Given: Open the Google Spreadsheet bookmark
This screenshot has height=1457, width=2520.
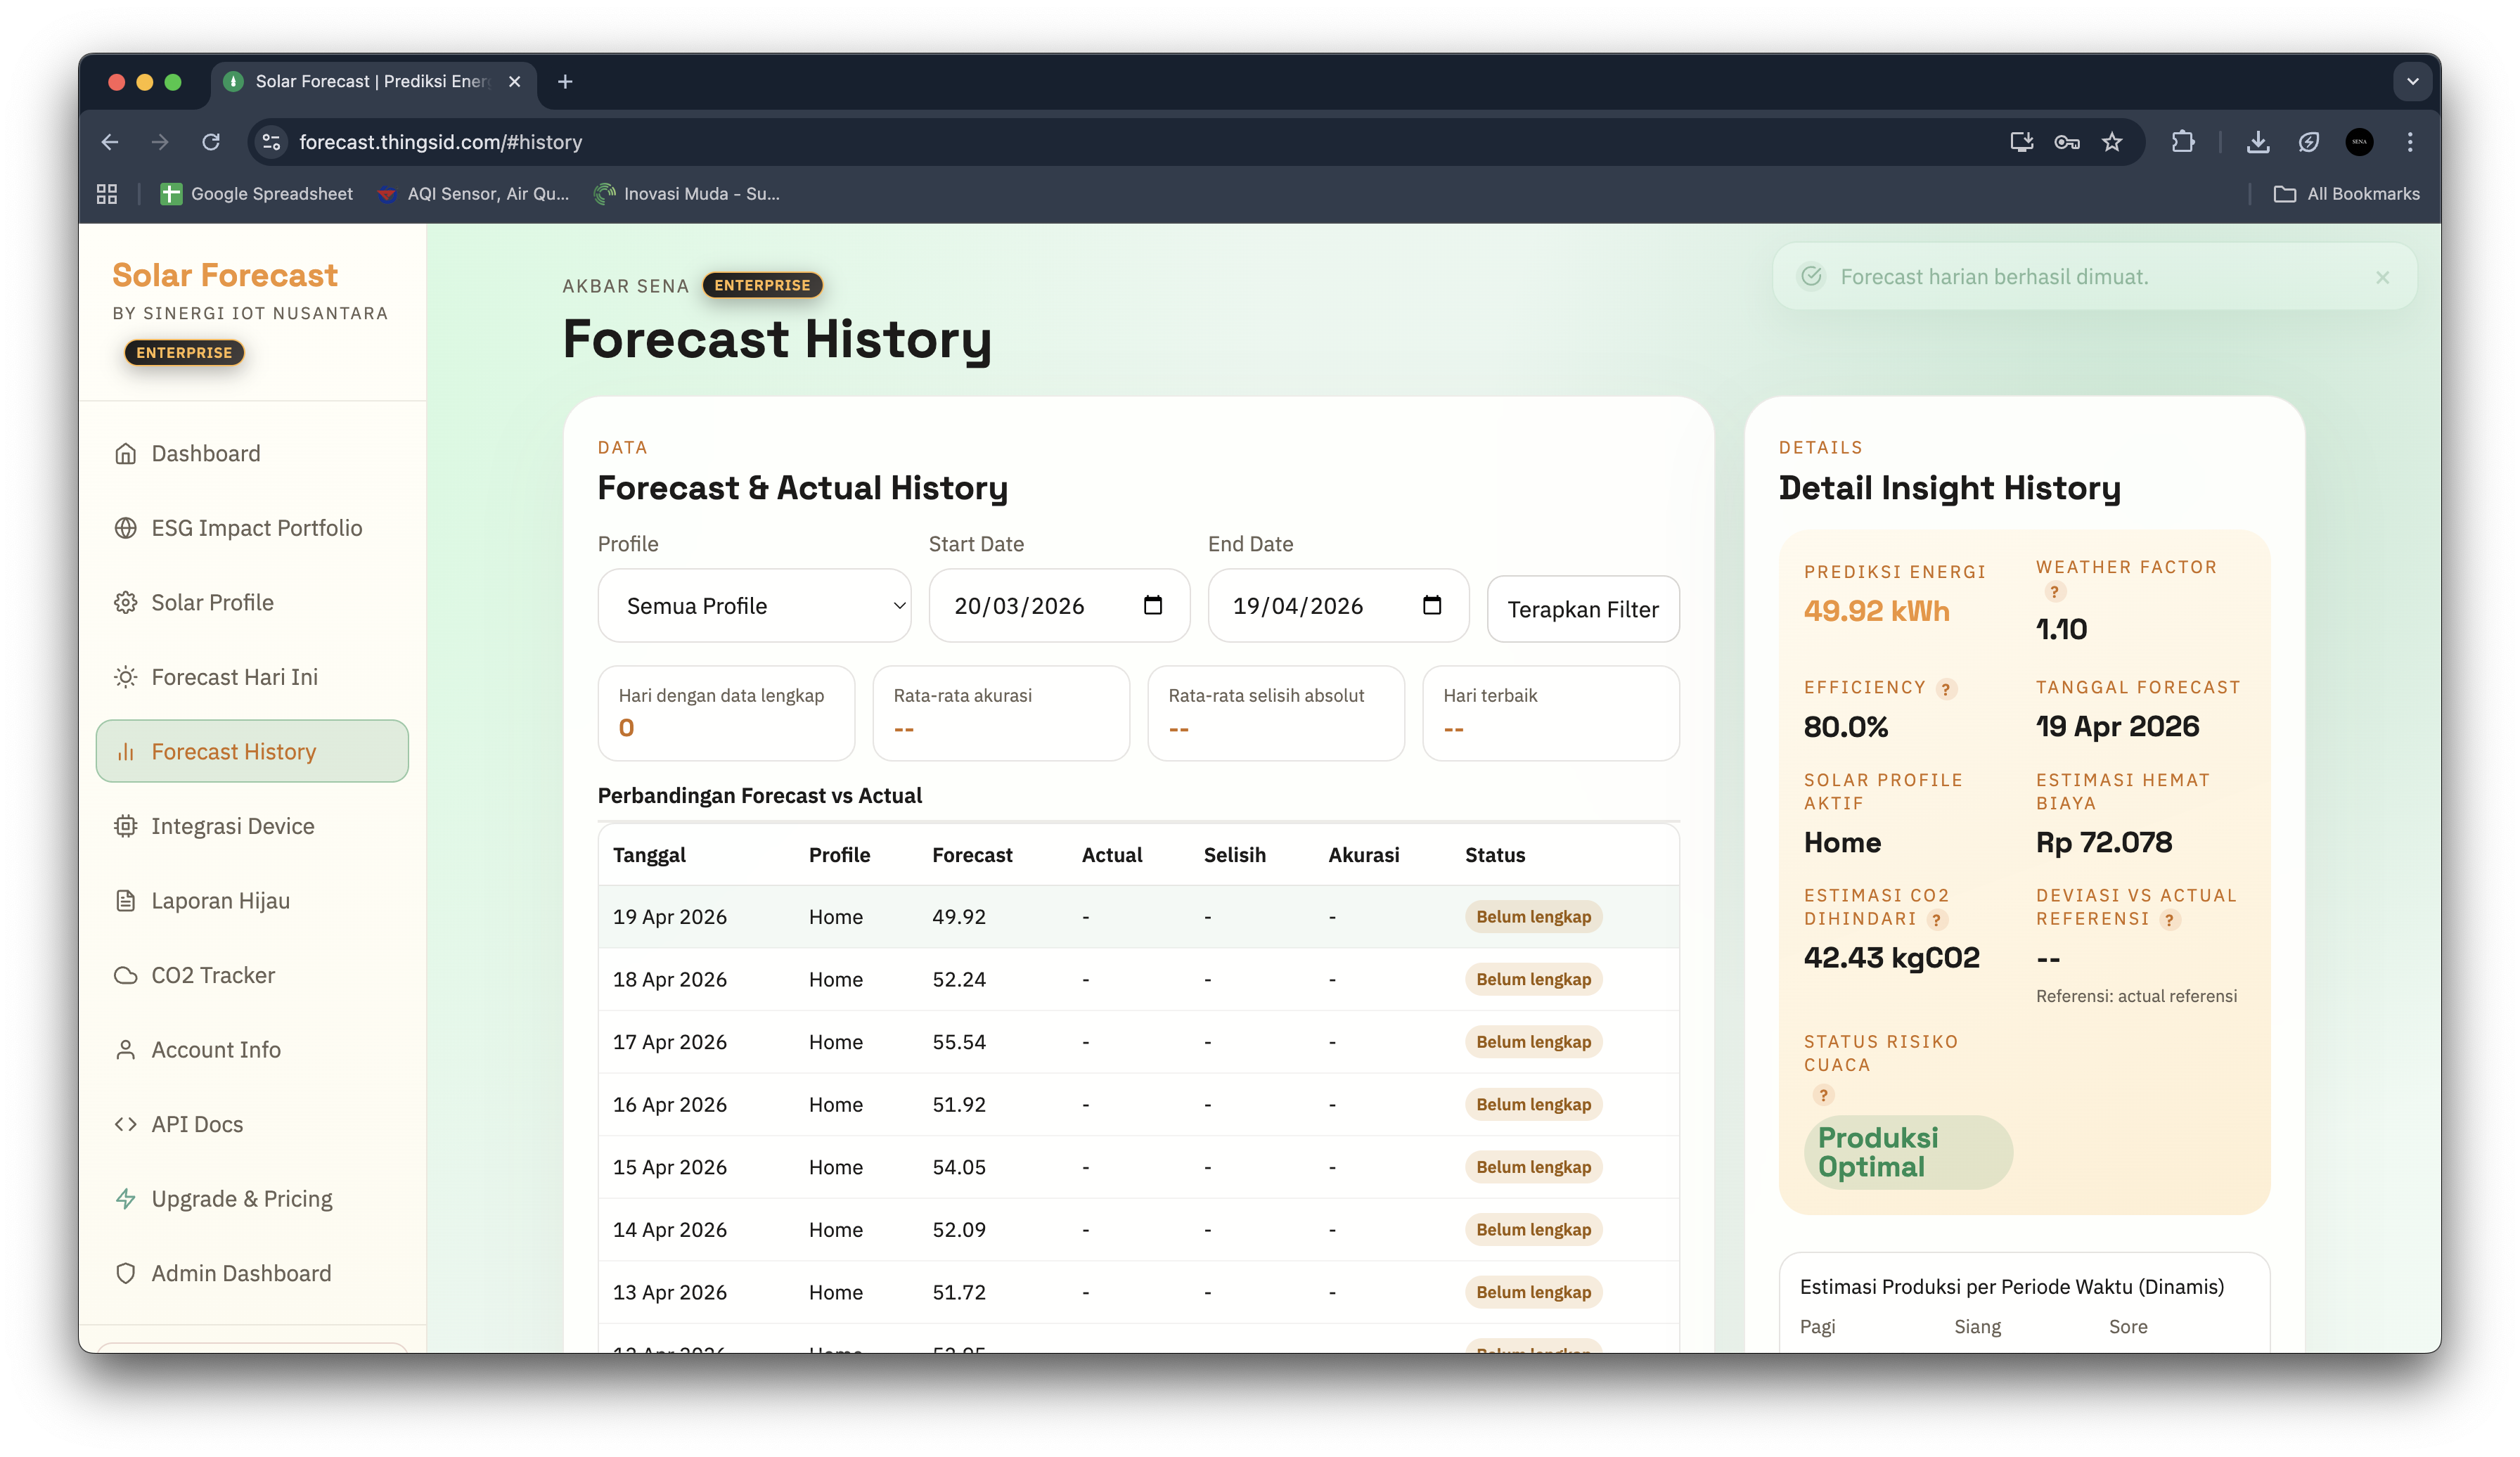Looking at the screenshot, I should 257,193.
